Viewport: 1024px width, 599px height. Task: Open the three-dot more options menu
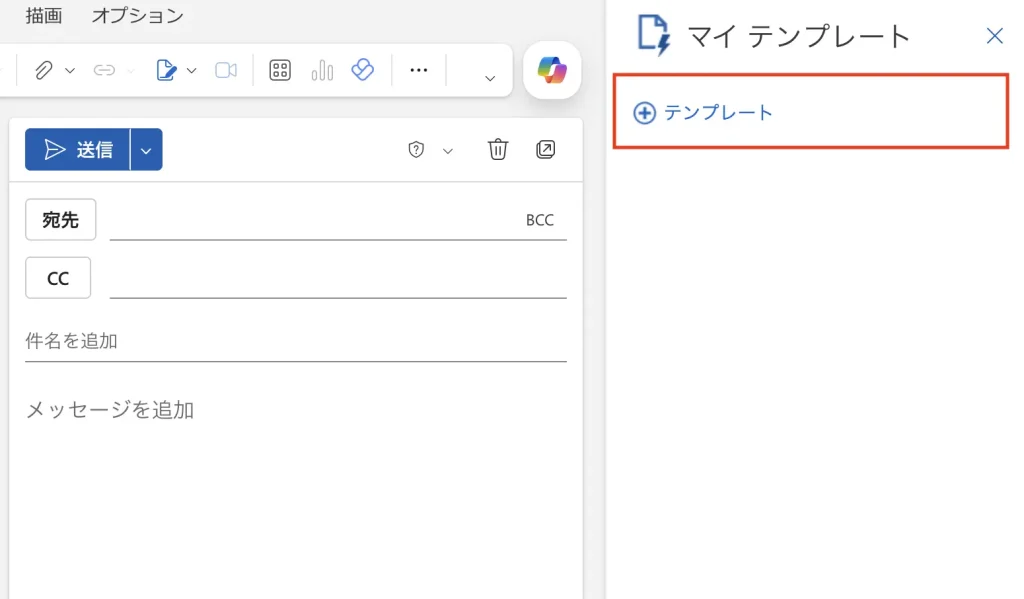coord(419,70)
